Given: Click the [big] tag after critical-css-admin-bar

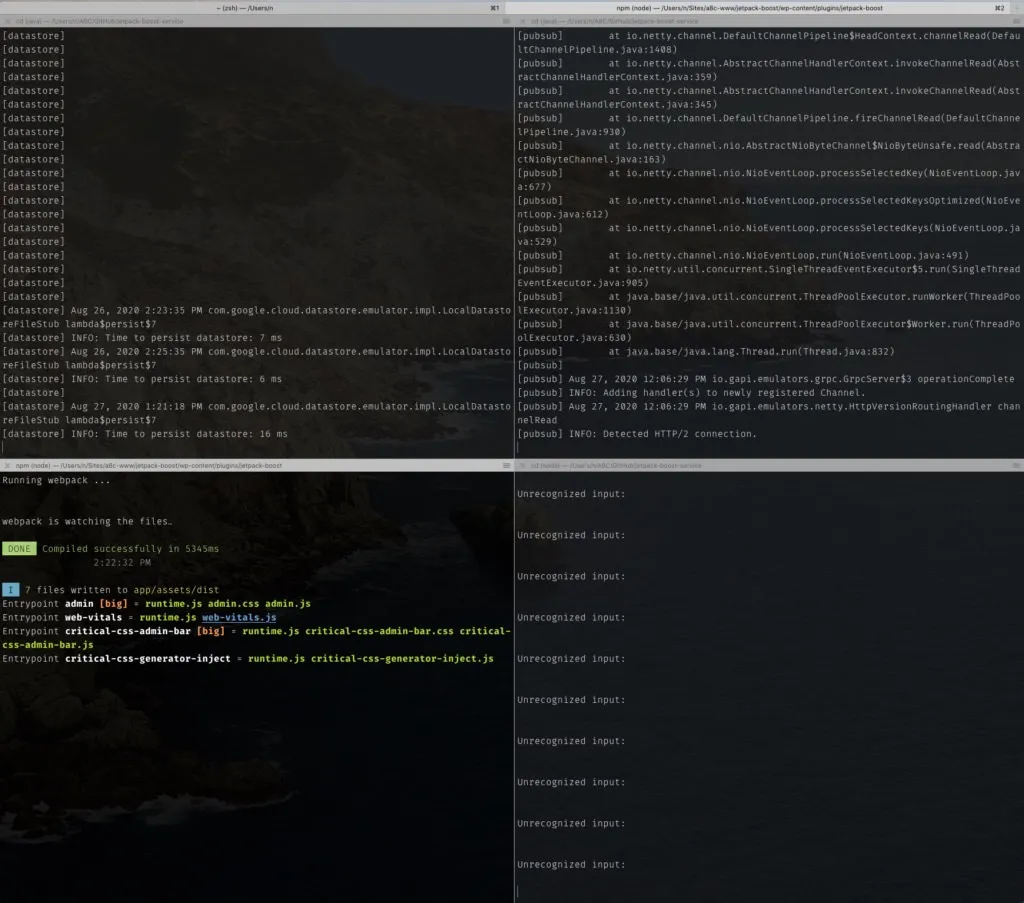Looking at the screenshot, I should [210, 631].
